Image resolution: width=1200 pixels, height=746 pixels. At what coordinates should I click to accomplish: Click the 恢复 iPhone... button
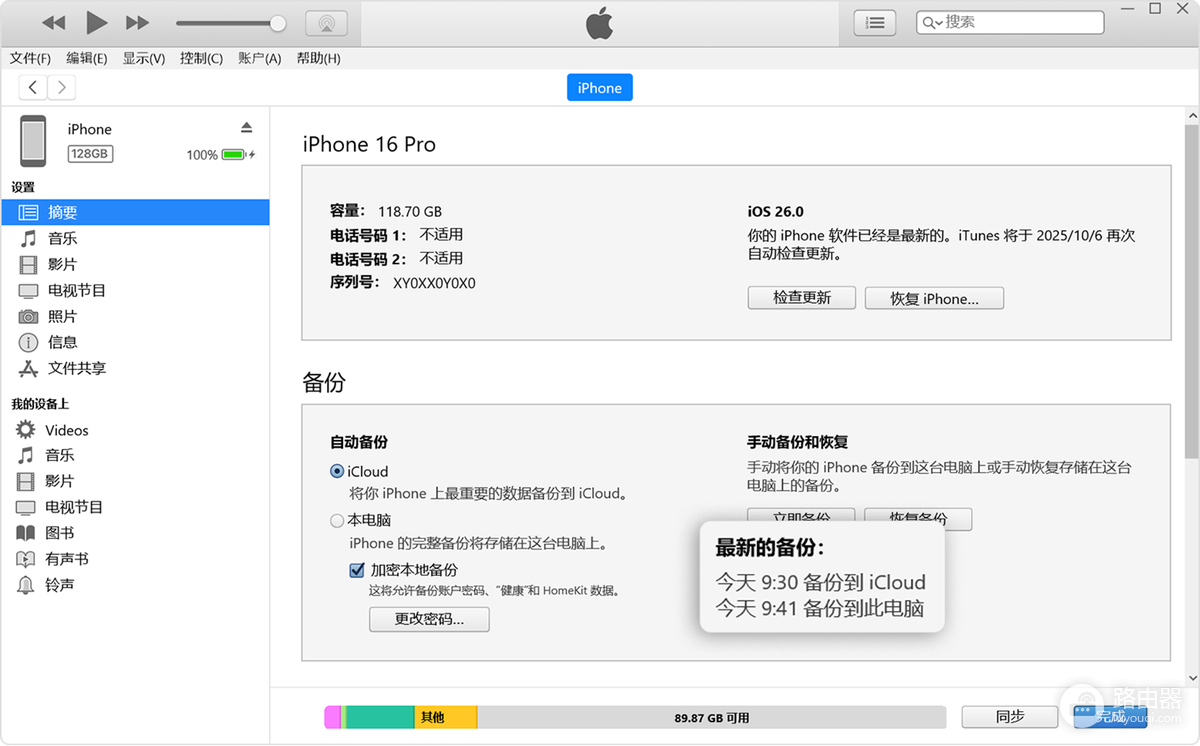click(934, 298)
